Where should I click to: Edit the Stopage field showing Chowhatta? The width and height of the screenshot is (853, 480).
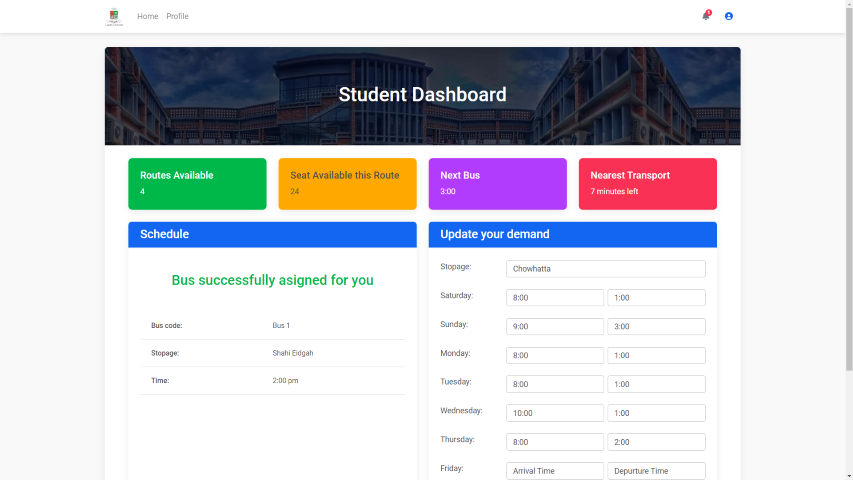(x=605, y=269)
